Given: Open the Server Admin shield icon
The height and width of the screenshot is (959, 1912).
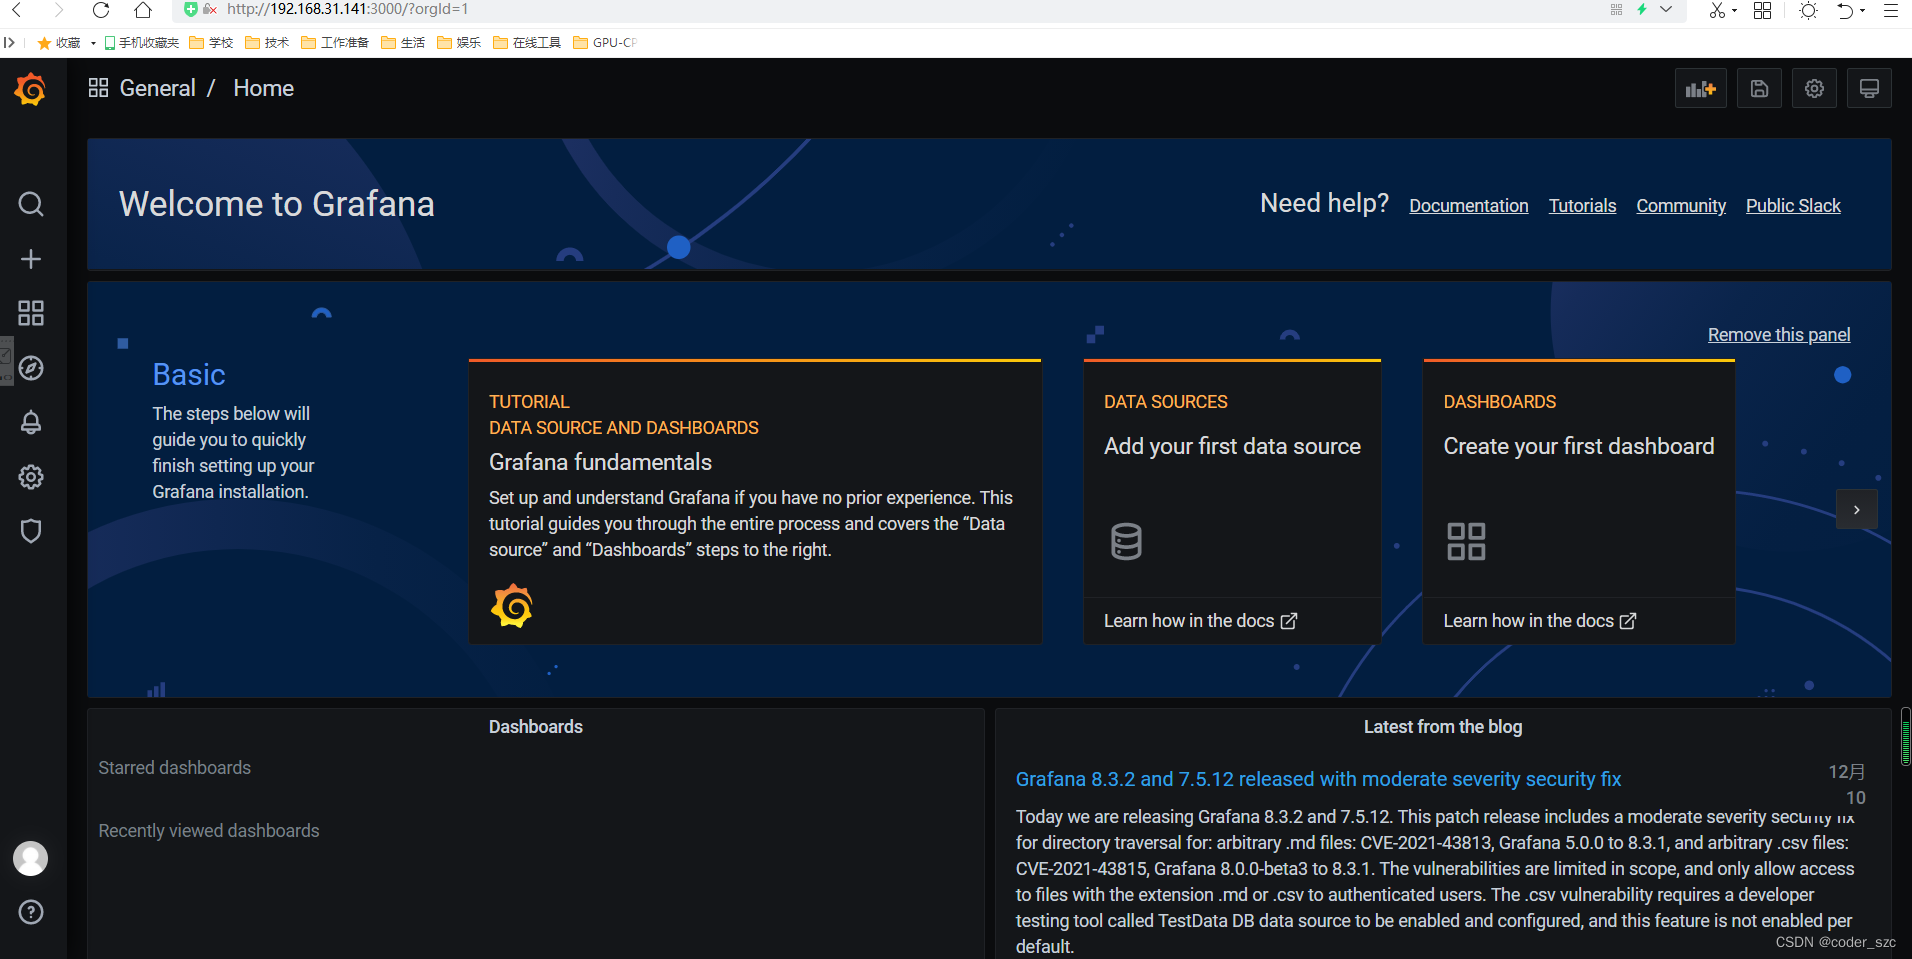Looking at the screenshot, I should pos(31,531).
